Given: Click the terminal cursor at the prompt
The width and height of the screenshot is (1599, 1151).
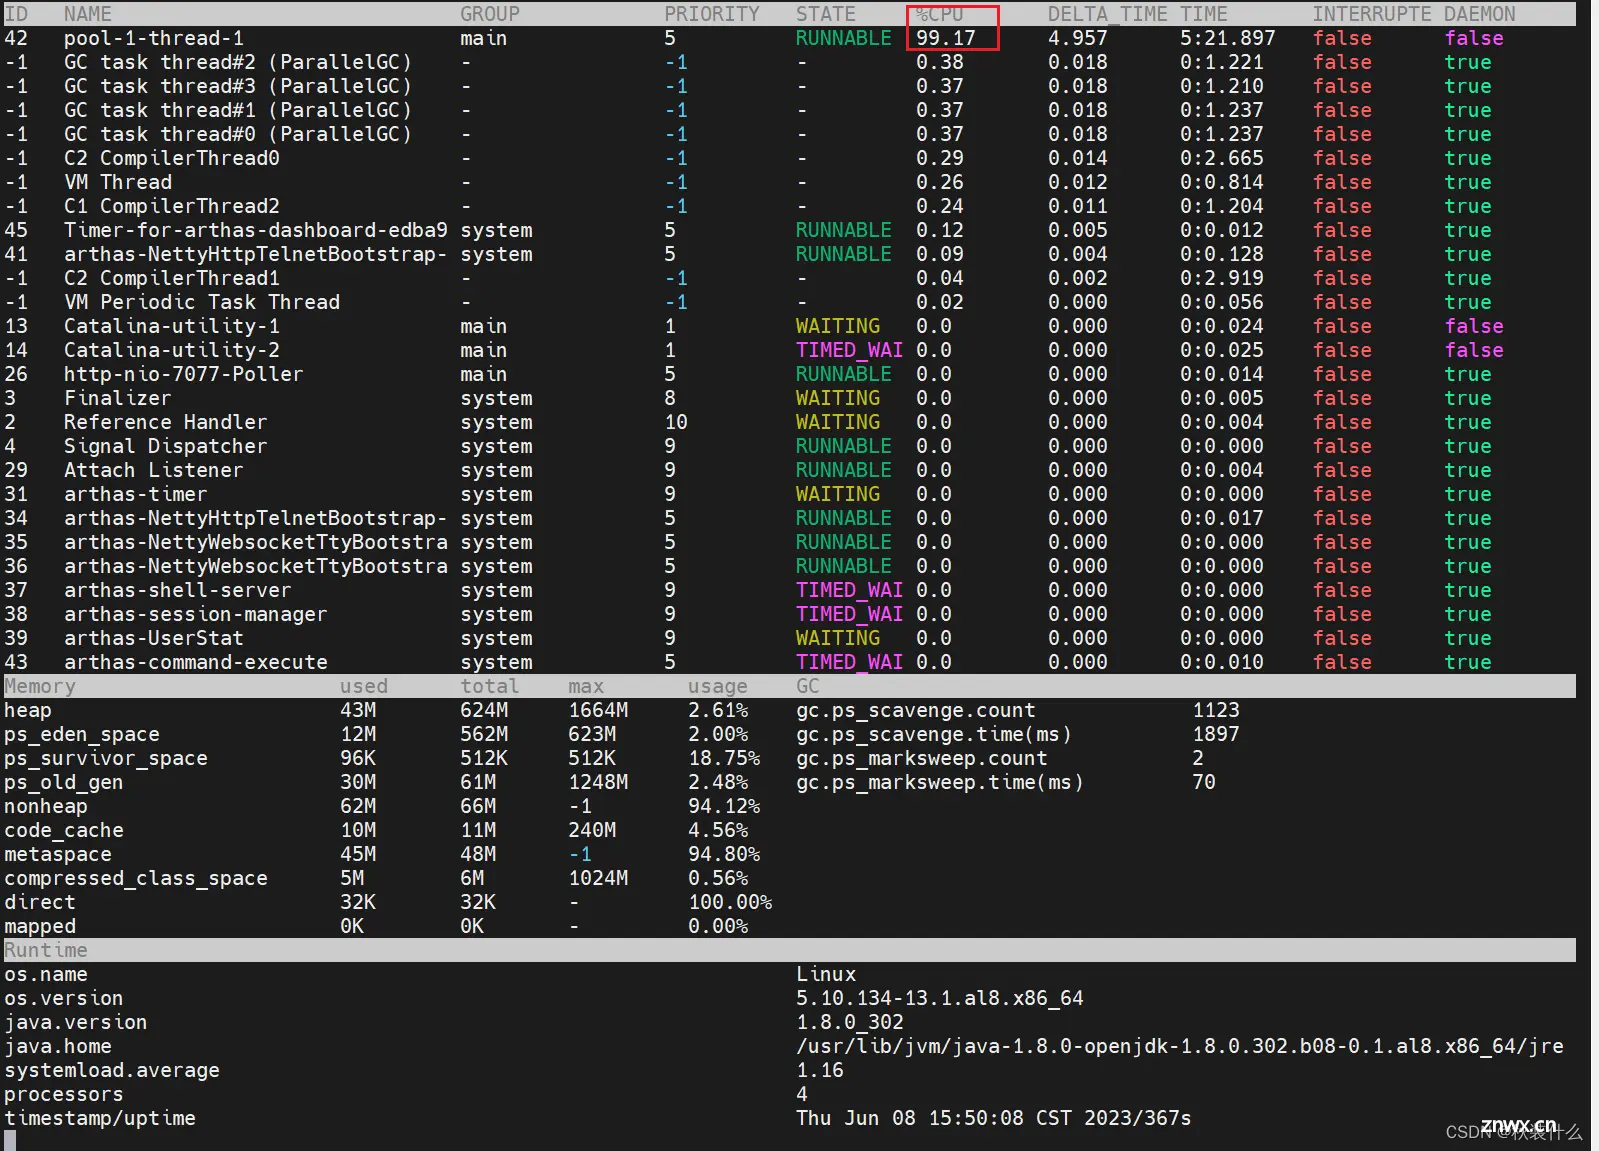Looking at the screenshot, I should [10, 1141].
